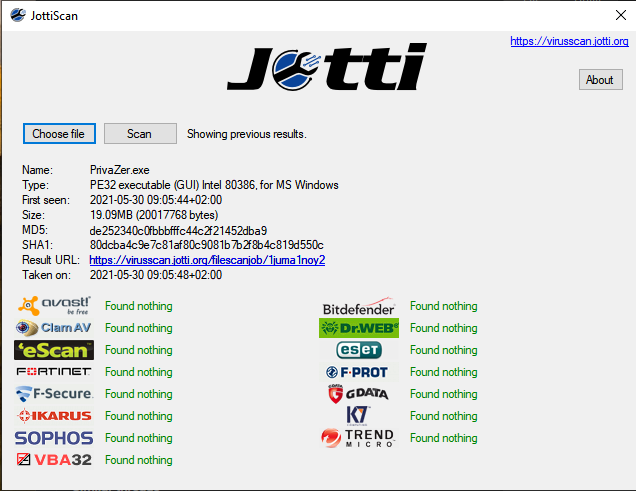Click the 'SHA1:' field label
This screenshot has height=491, width=636.
(x=37, y=245)
